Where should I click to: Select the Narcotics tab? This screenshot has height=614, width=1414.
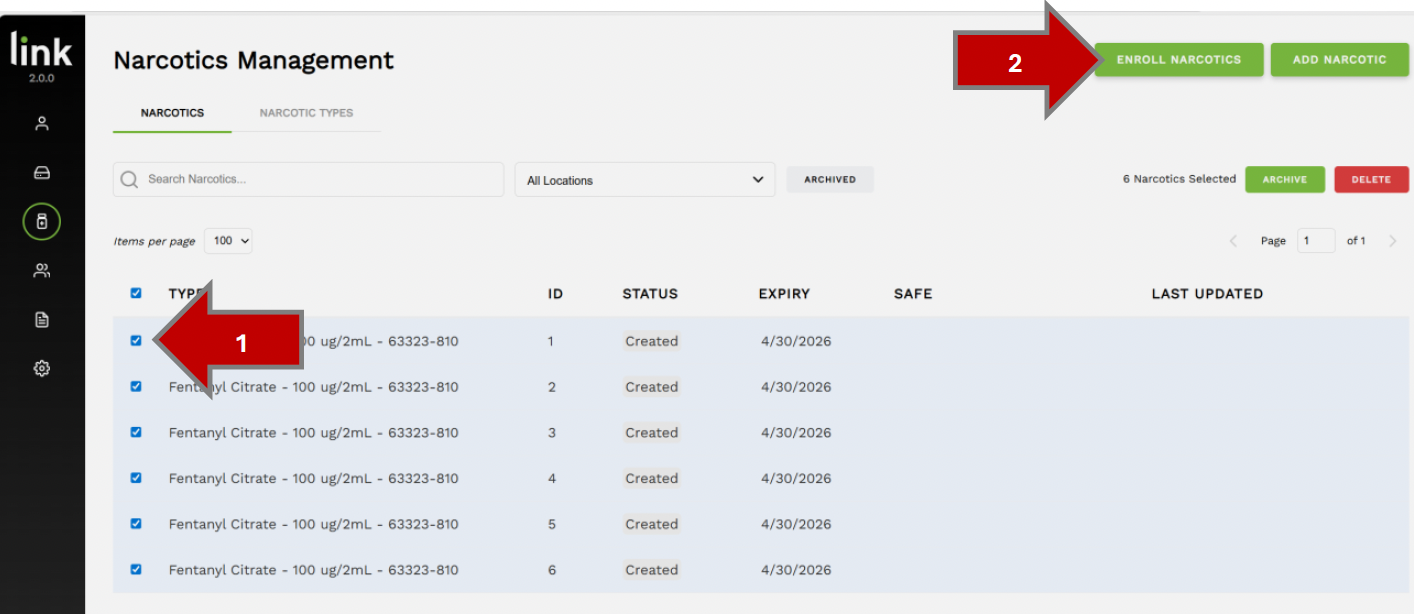(x=172, y=113)
